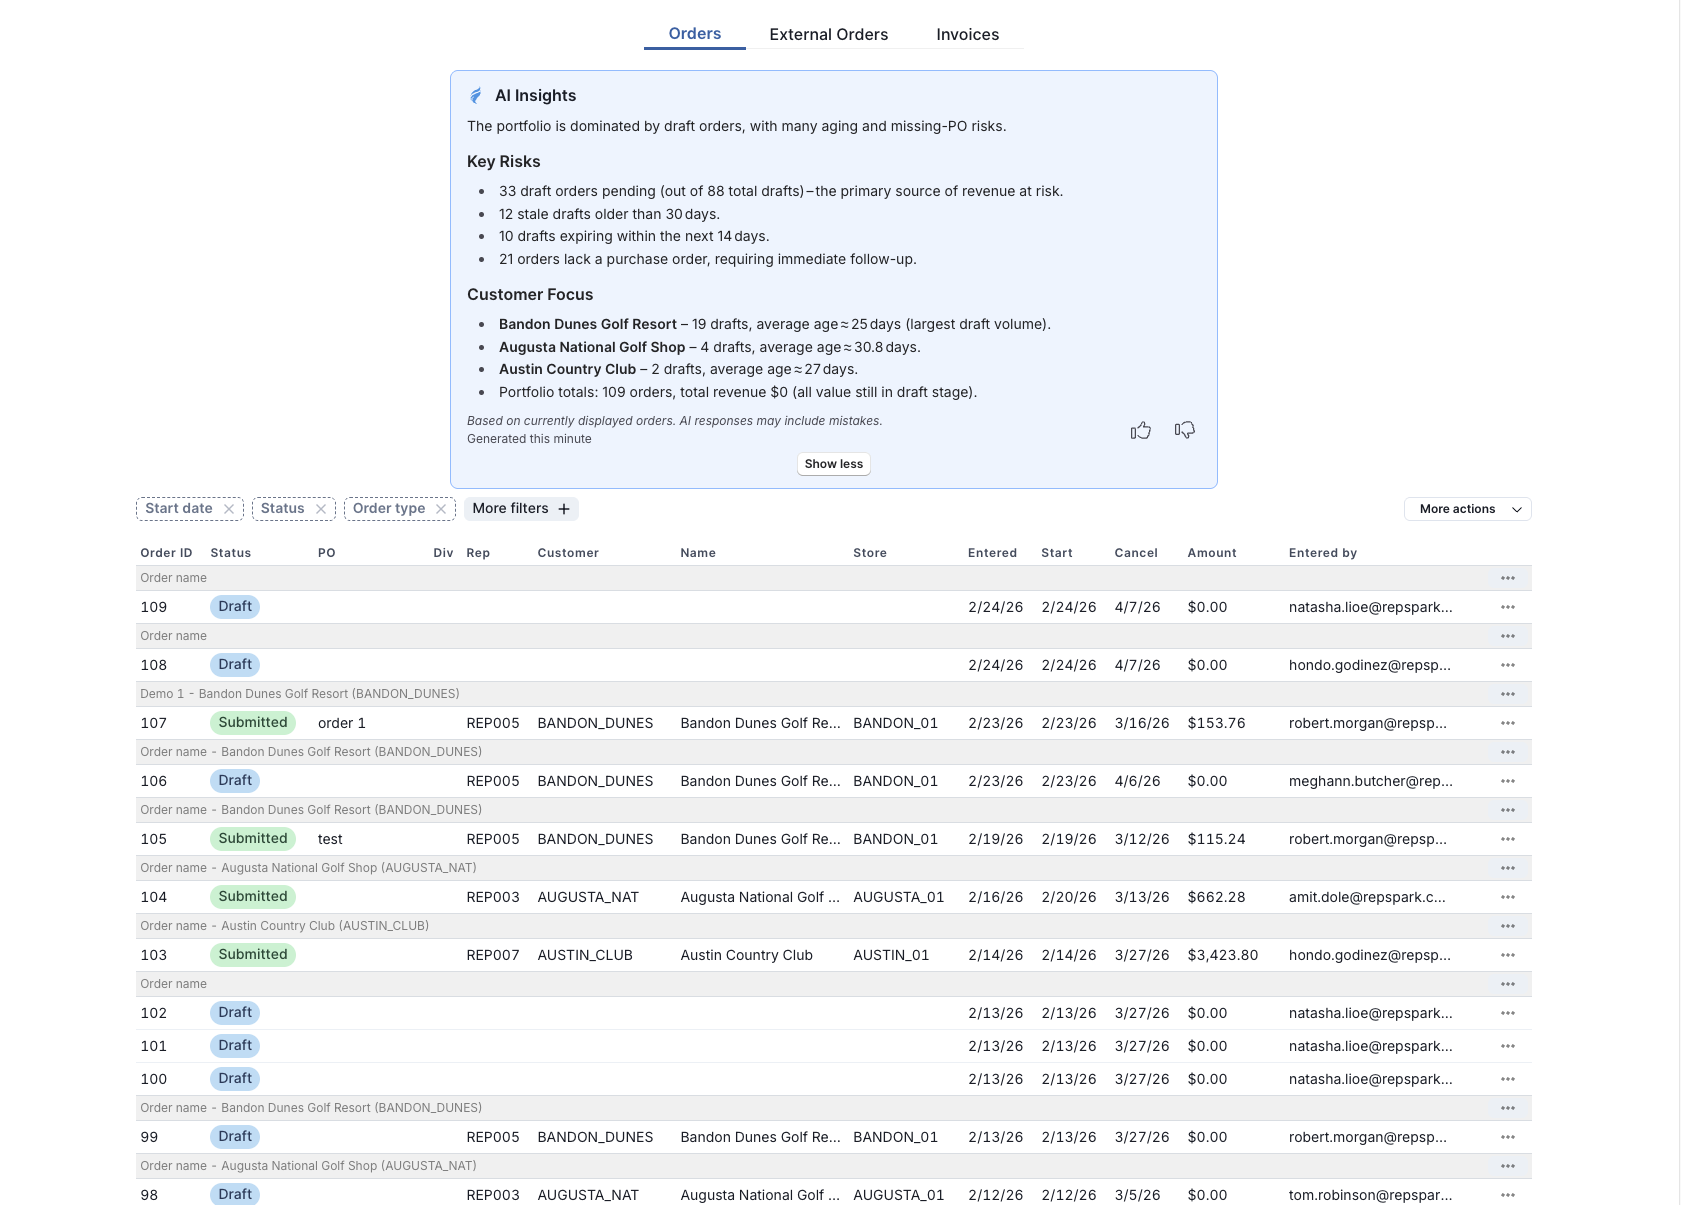The height and width of the screenshot is (1205, 1681).
Task: Click the $115.24 amount cell
Action: tap(1217, 839)
